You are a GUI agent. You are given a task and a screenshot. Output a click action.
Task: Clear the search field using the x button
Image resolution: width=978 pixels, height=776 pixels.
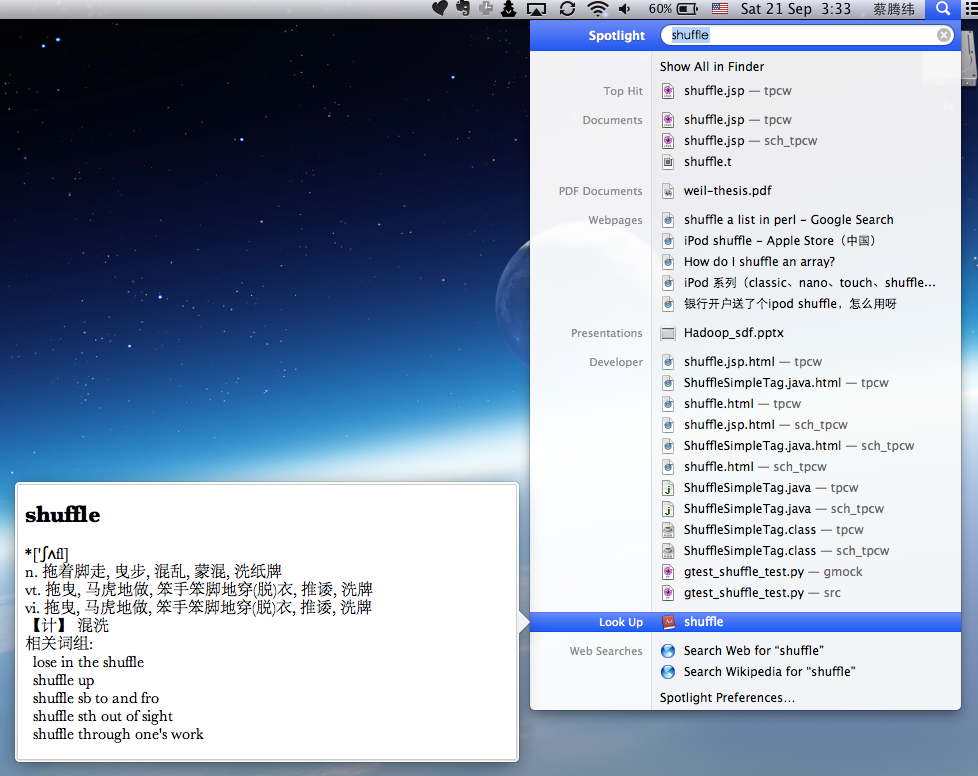(x=943, y=34)
